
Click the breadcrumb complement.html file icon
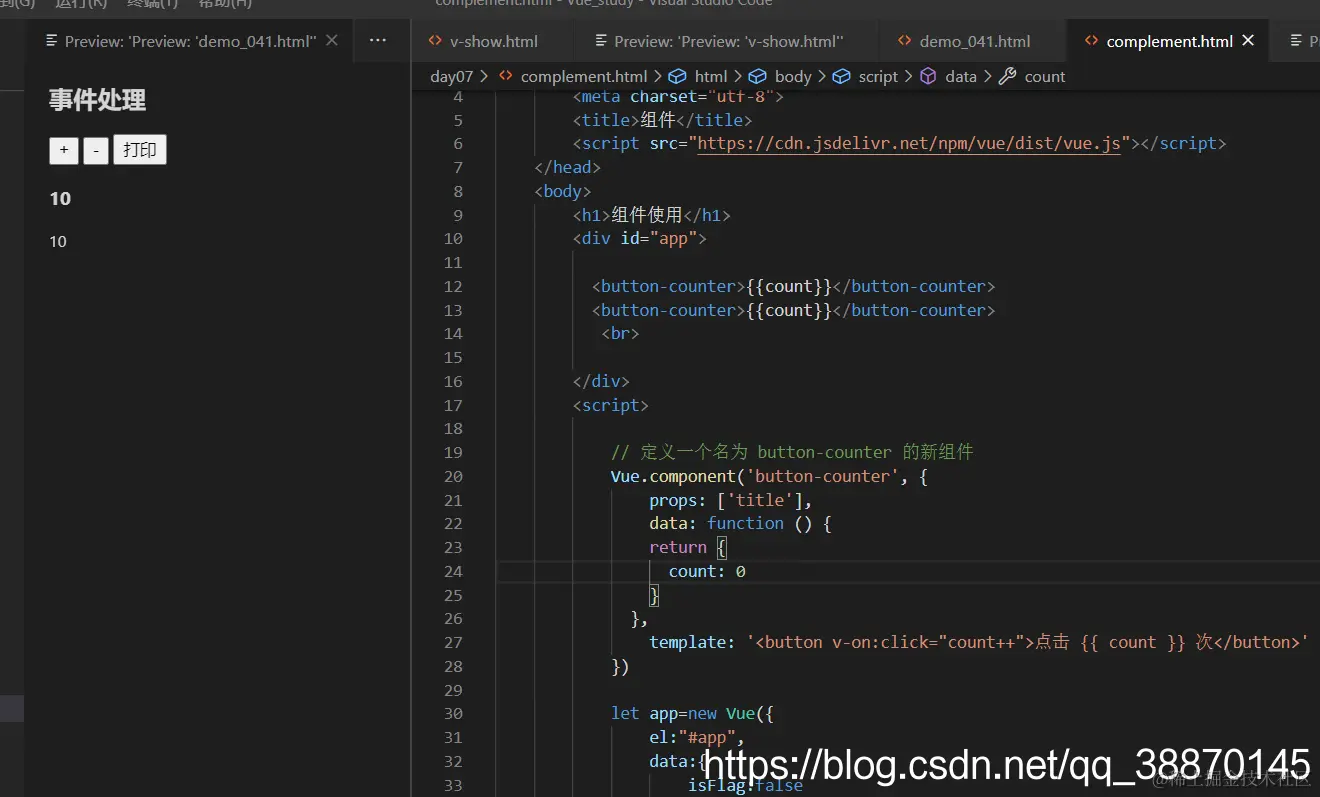point(506,76)
